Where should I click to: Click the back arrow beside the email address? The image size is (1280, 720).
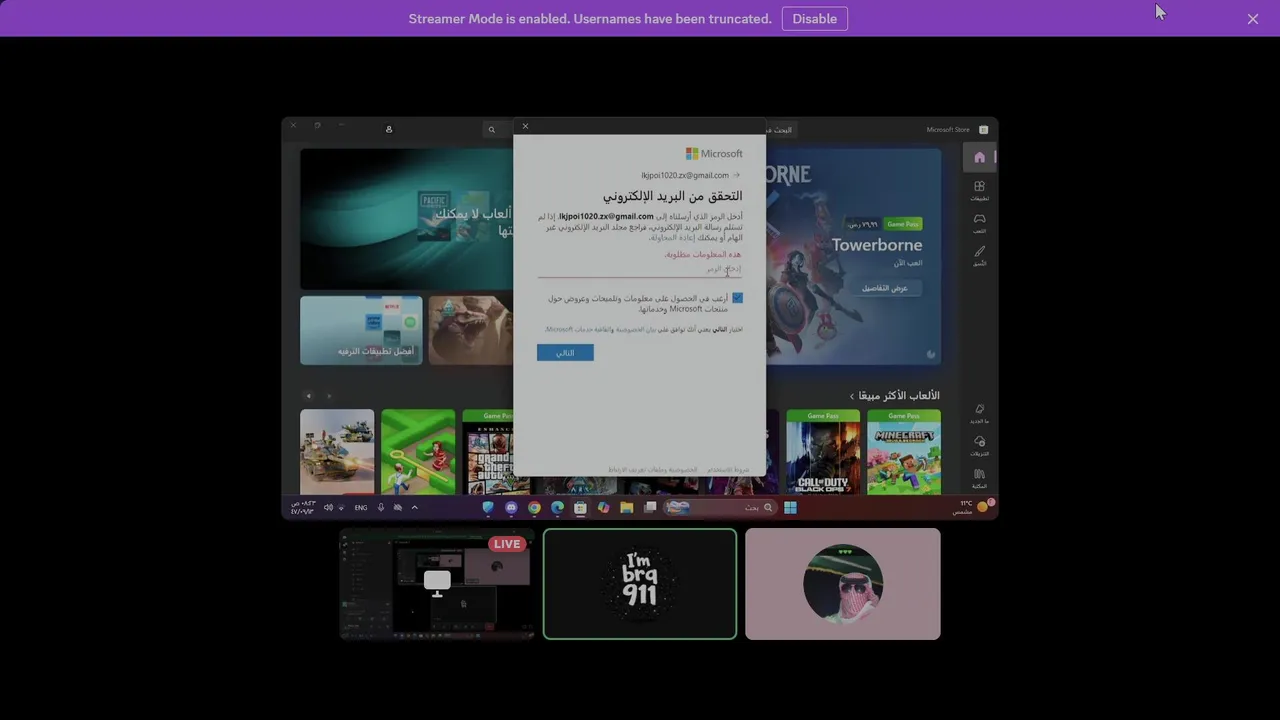tap(737, 175)
